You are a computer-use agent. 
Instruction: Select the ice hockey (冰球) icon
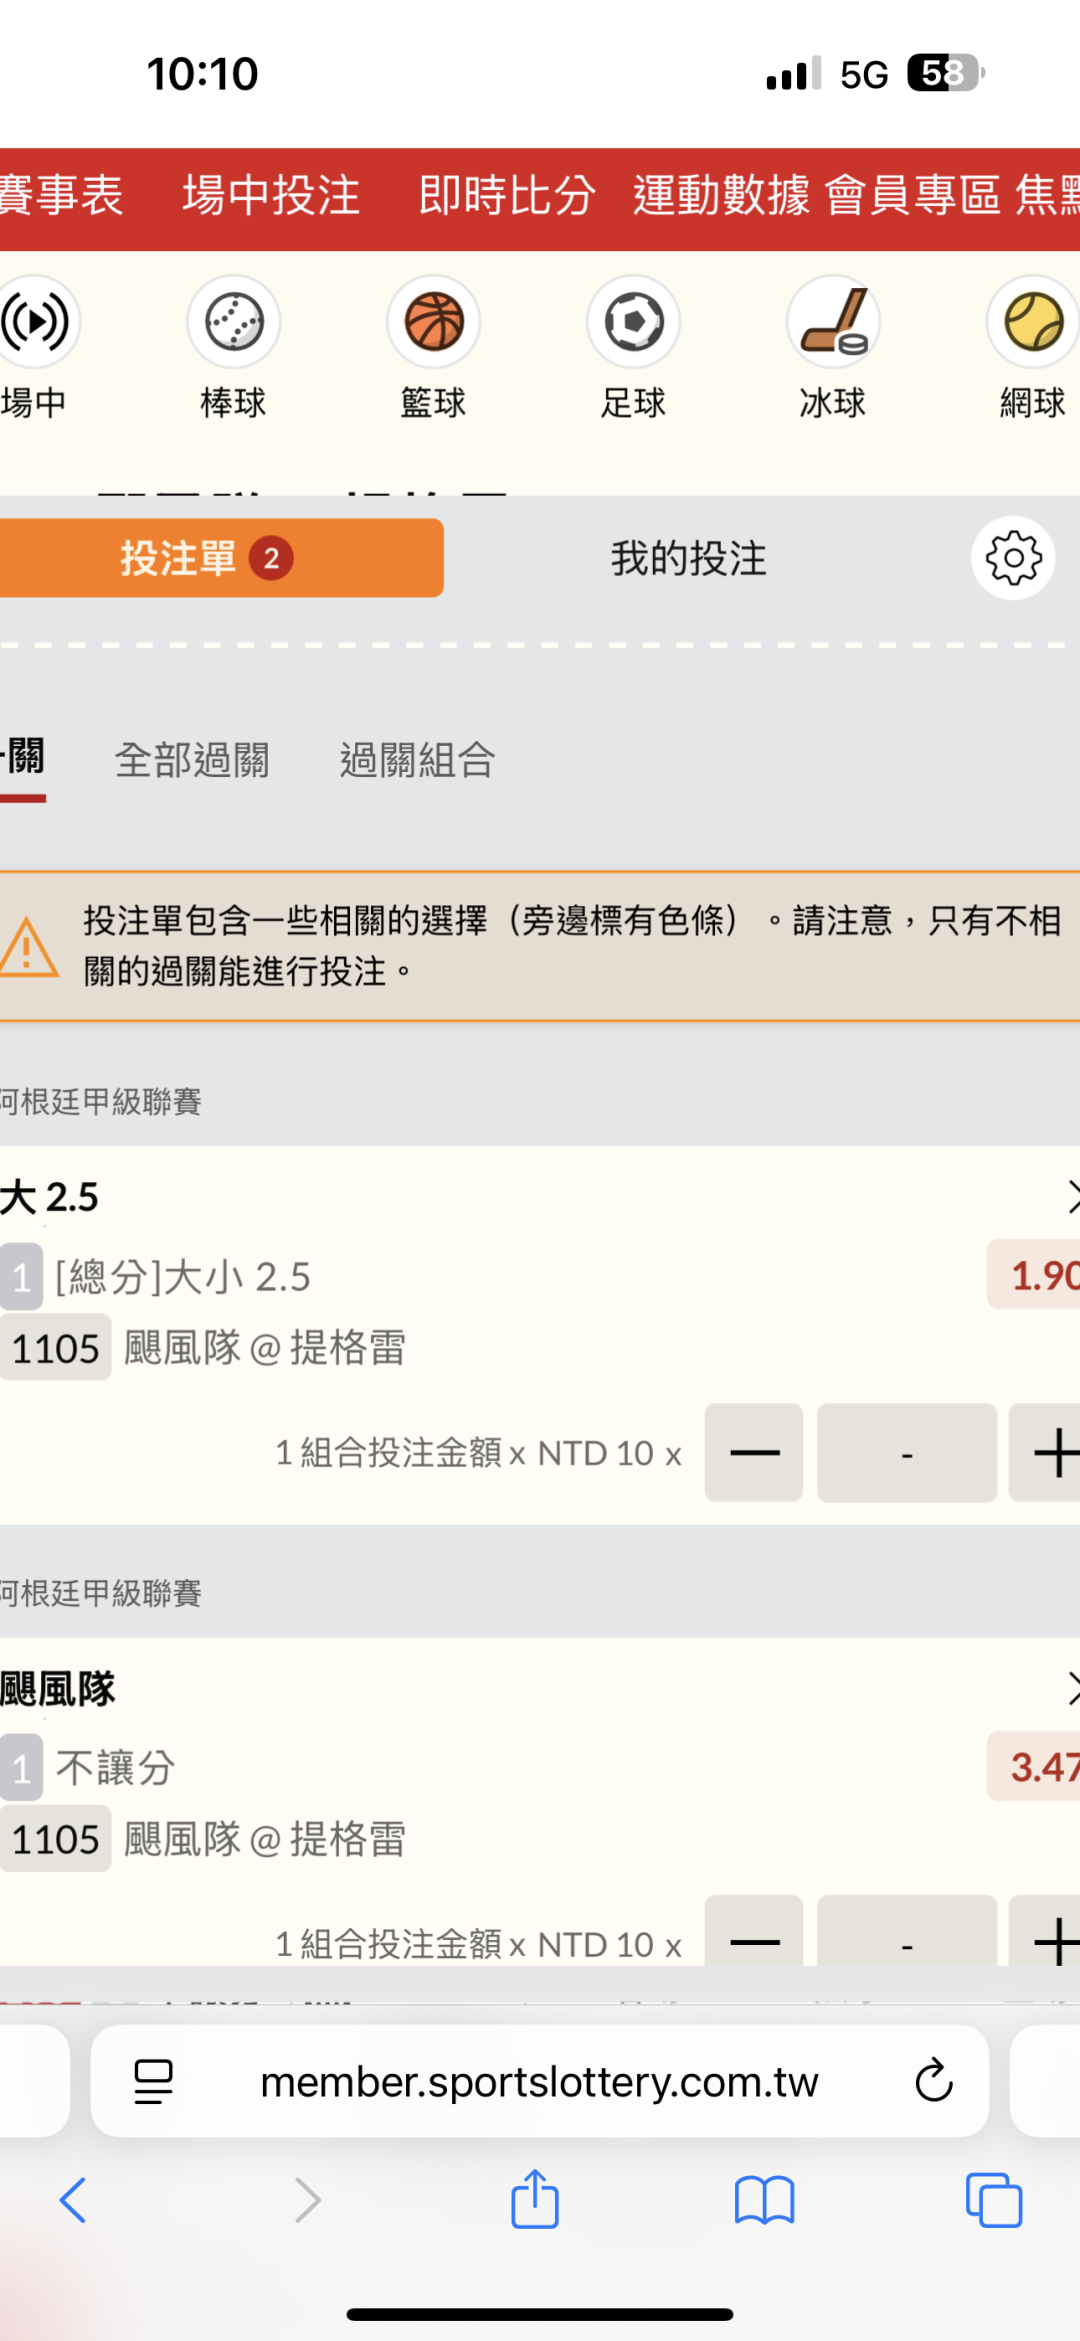(833, 323)
